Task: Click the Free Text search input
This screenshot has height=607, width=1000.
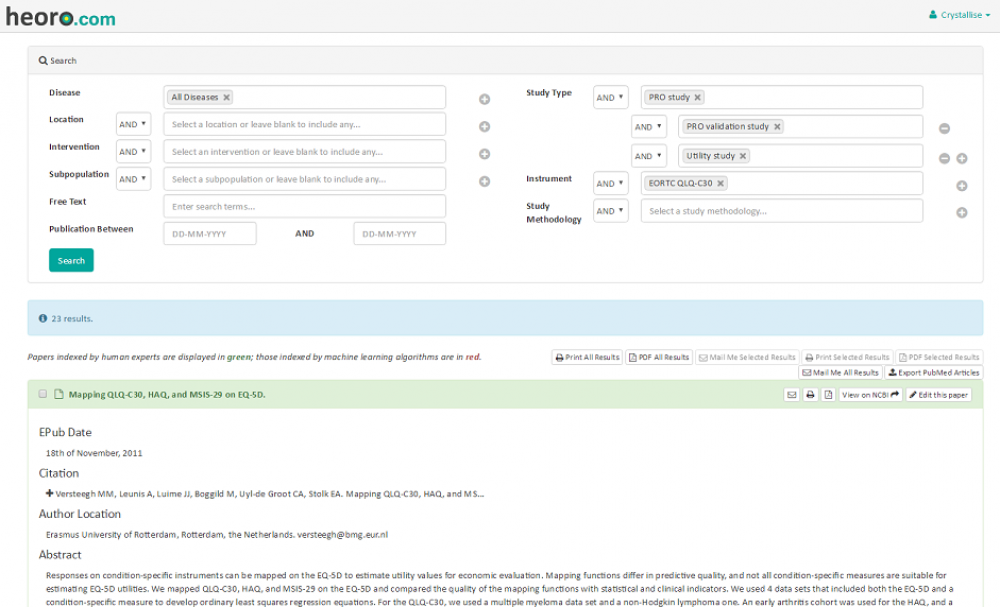Action: coord(304,207)
